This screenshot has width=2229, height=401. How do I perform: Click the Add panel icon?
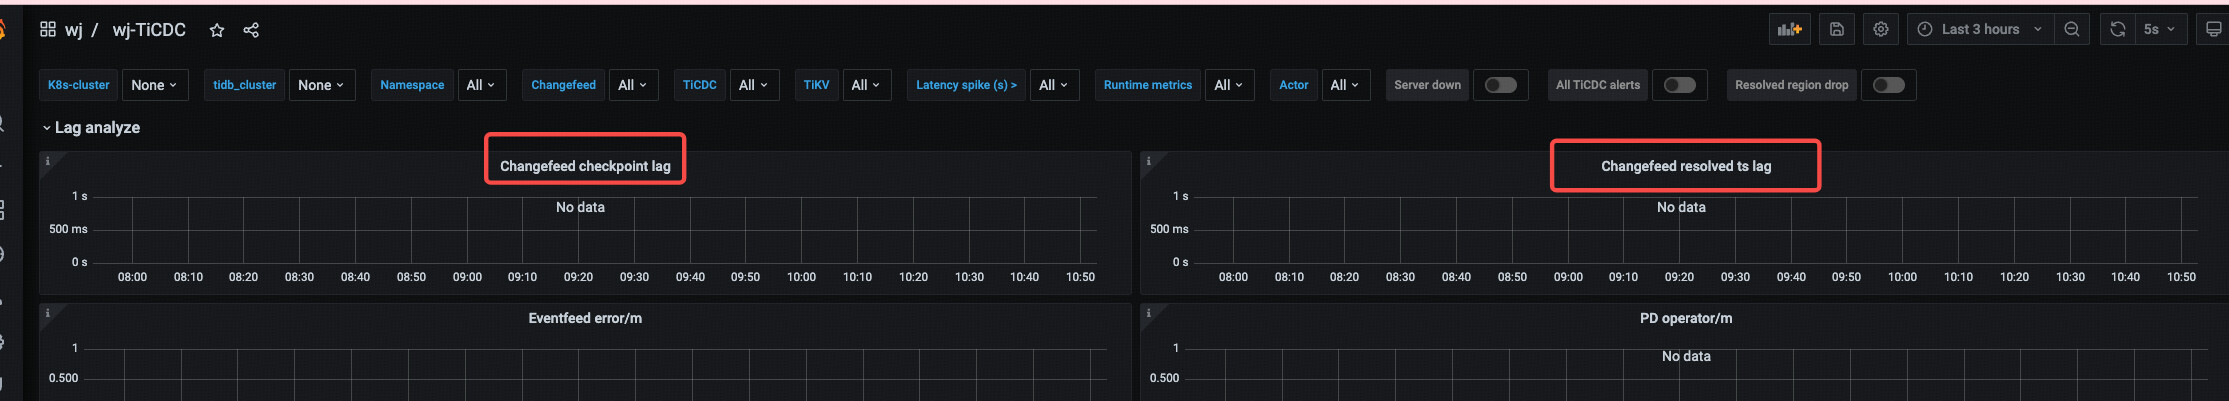1789,30
